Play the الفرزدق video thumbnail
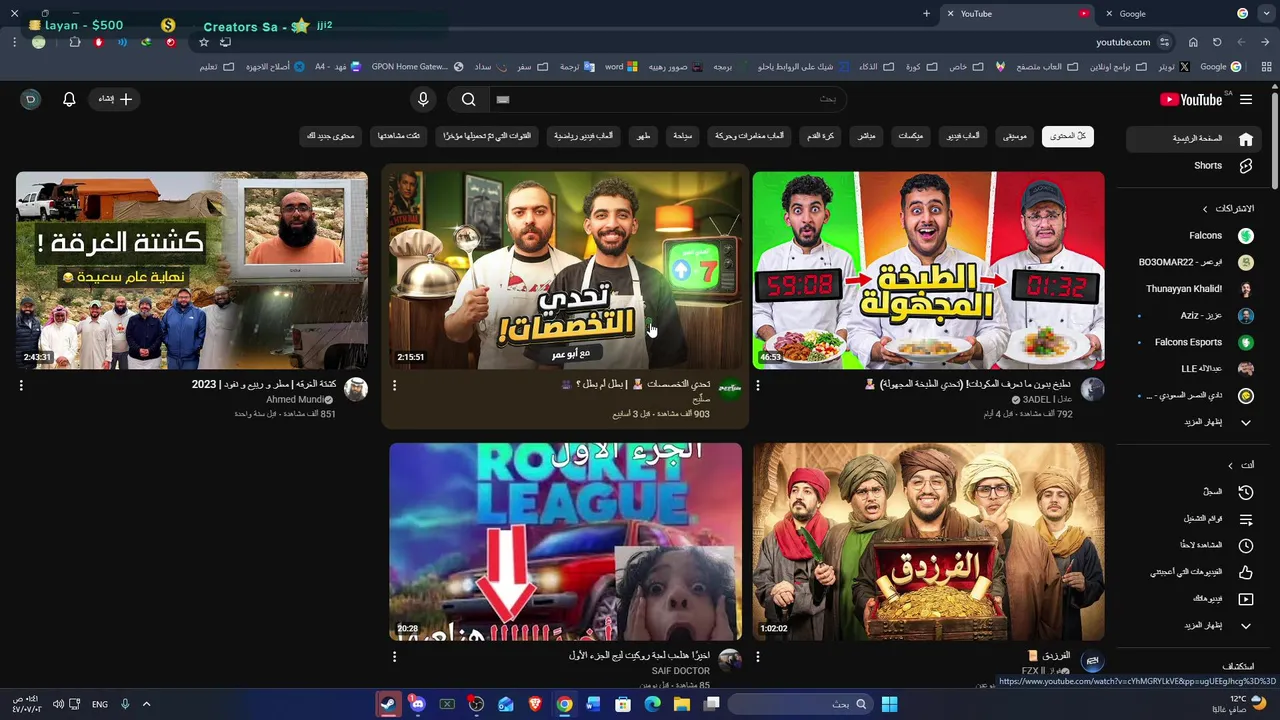1280x720 pixels. 928,541
